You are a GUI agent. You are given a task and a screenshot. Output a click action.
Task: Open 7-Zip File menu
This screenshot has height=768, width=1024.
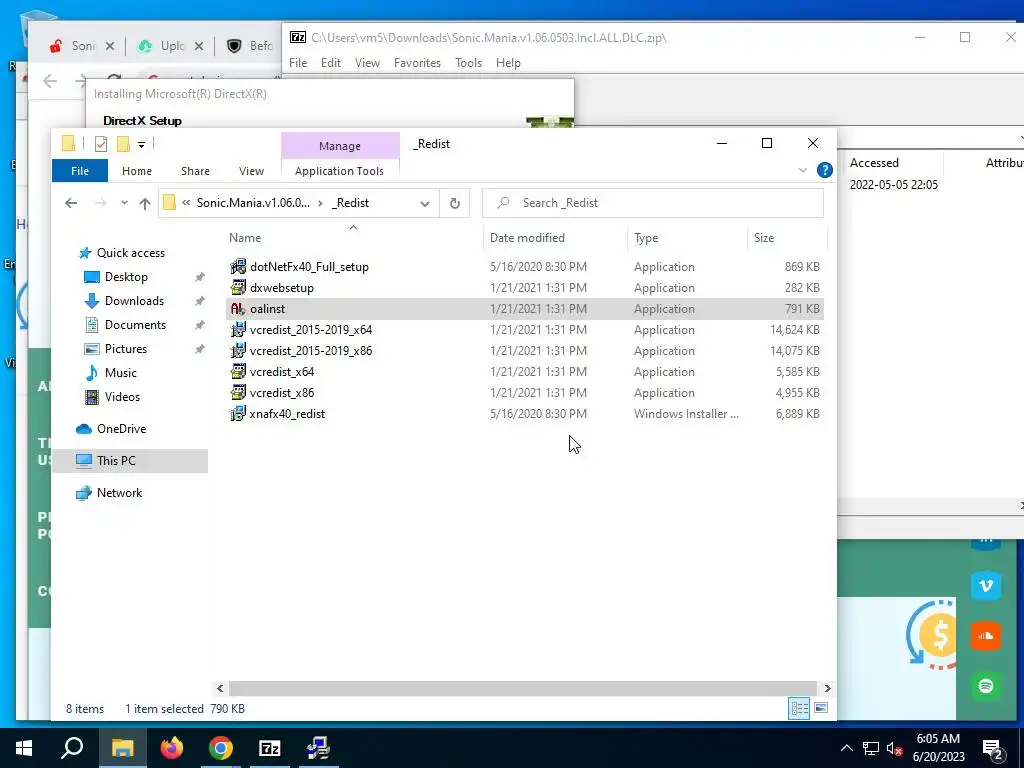298,63
